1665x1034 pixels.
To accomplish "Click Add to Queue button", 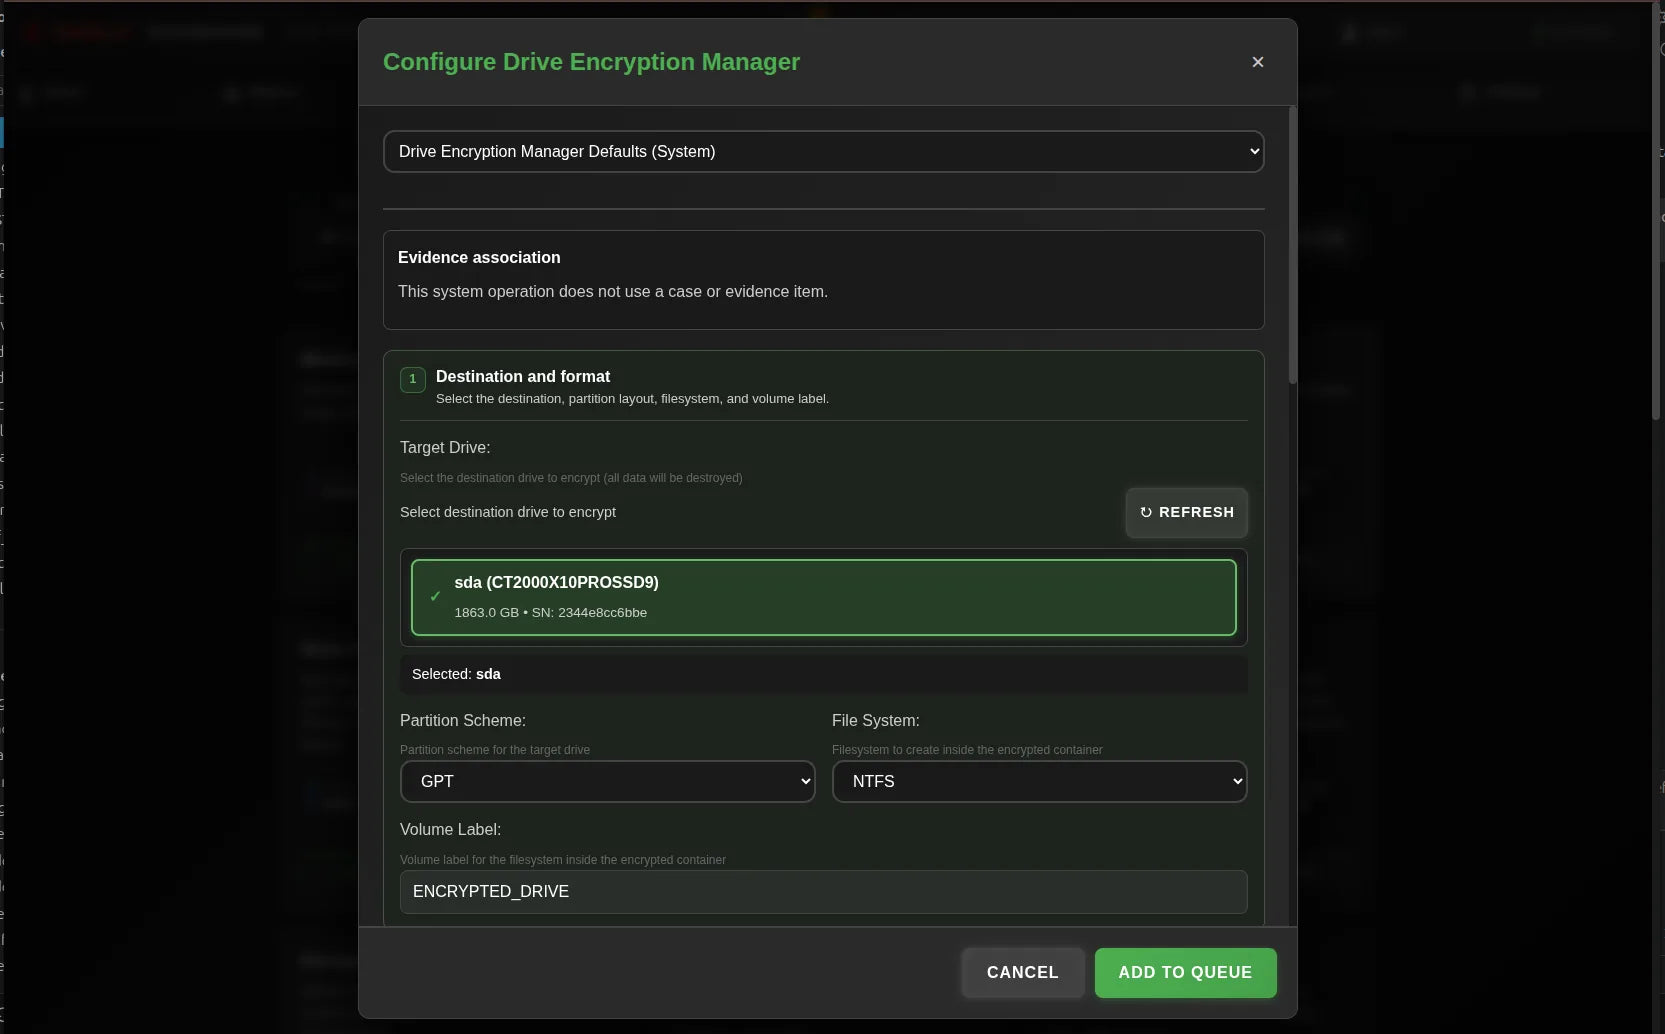I will pyautogui.click(x=1185, y=973).
